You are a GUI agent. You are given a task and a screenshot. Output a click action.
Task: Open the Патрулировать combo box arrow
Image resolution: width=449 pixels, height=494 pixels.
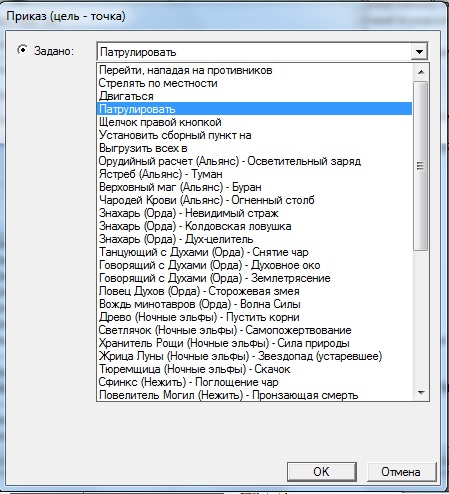[x=420, y=52]
